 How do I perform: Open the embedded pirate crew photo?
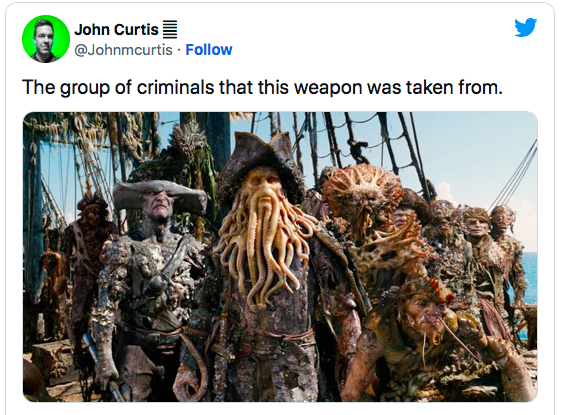[280, 257]
